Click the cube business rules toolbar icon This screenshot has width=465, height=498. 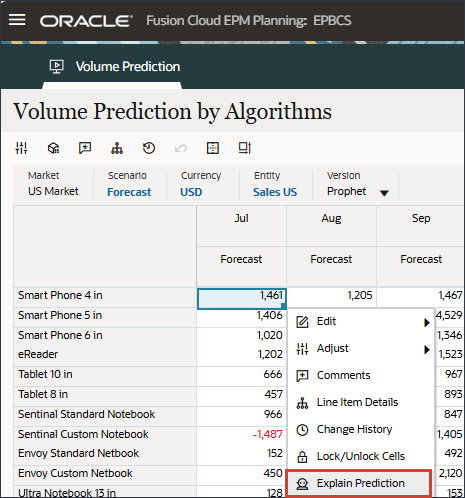click(x=53, y=148)
